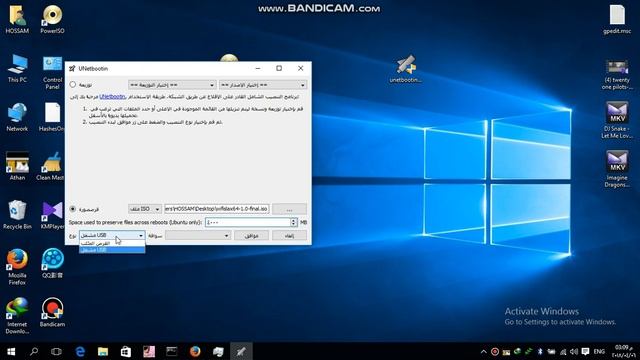Click the persistence space spinner arrows
Screen dimensions: 640x360
[293, 222]
